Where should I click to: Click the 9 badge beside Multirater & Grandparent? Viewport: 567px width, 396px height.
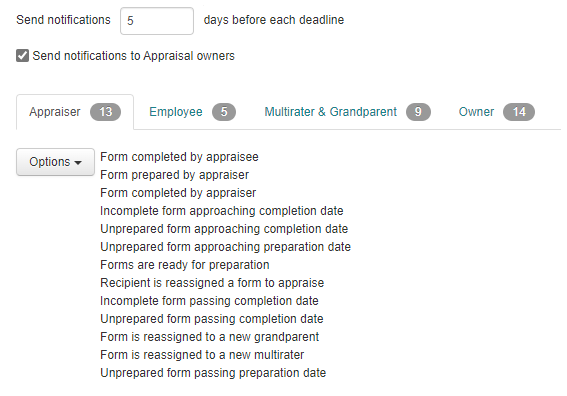pos(418,112)
